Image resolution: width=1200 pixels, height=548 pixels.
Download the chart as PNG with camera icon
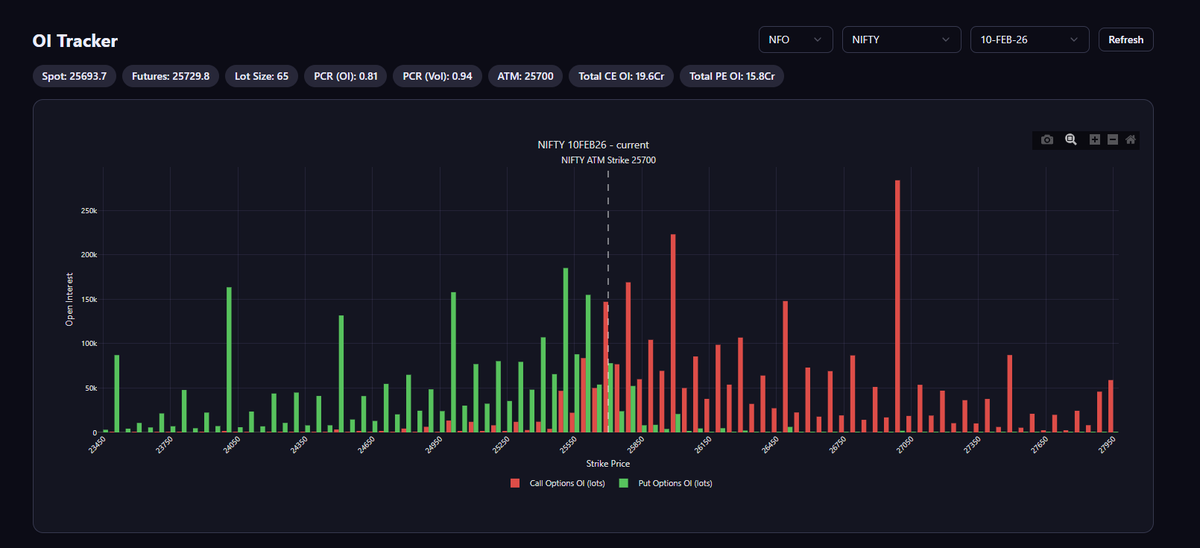(x=1047, y=140)
